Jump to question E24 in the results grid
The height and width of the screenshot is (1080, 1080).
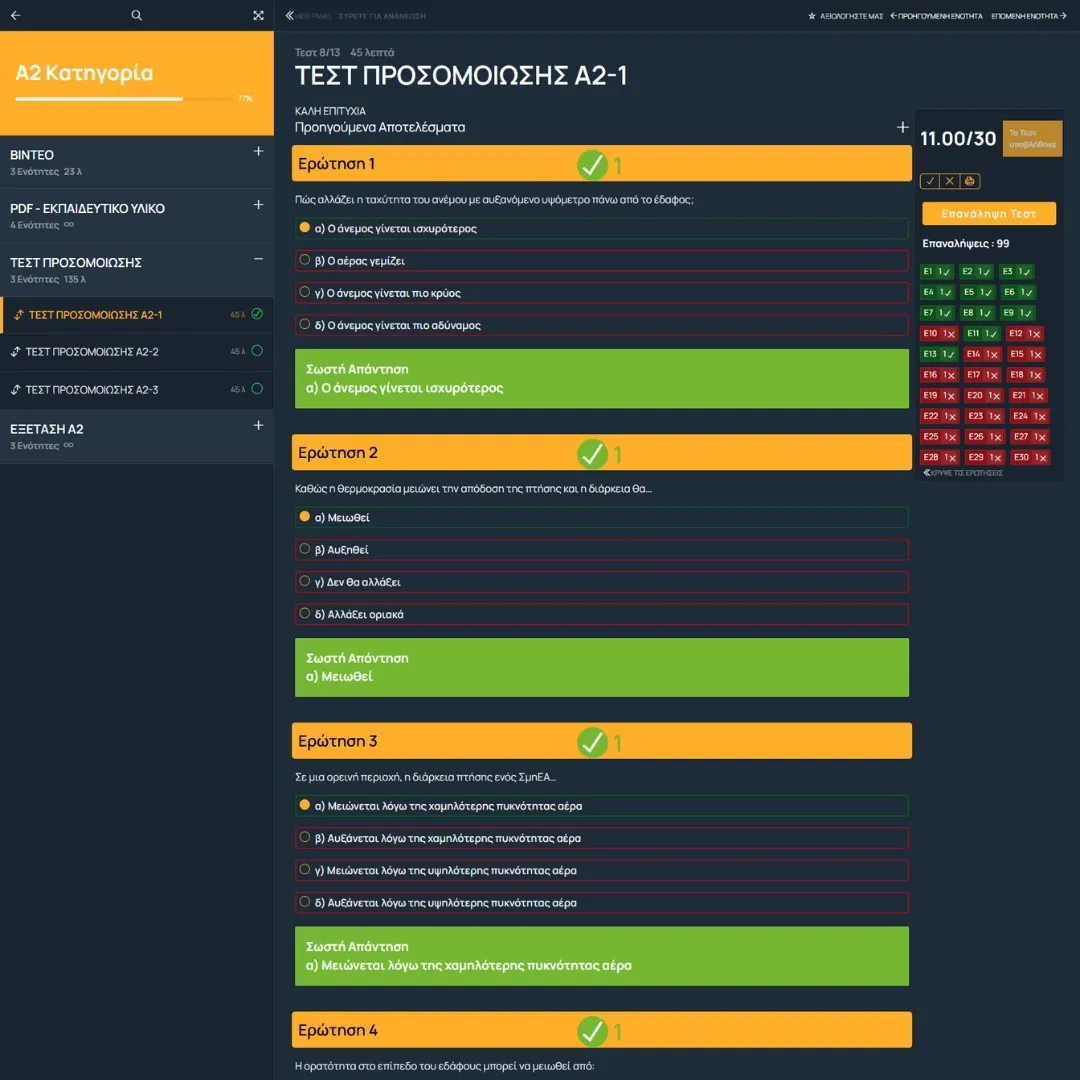(x=1029, y=416)
